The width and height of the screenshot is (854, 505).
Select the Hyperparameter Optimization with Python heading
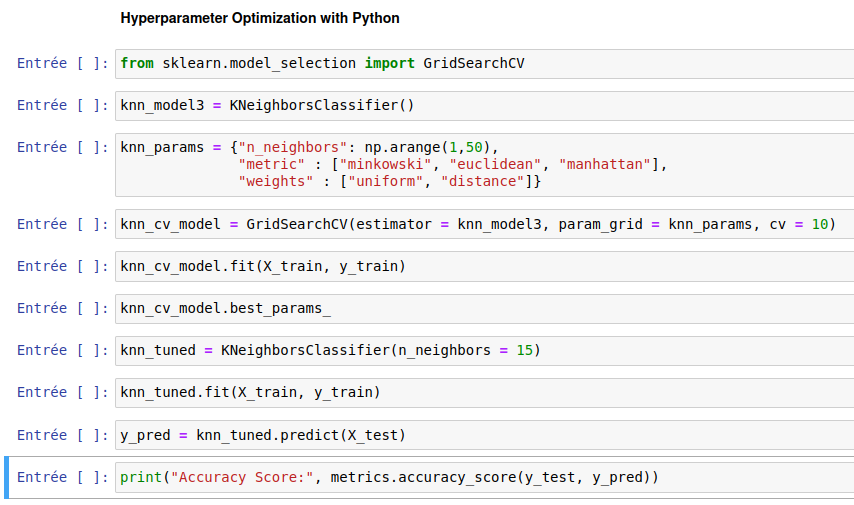pyautogui.click(x=259, y=18)
